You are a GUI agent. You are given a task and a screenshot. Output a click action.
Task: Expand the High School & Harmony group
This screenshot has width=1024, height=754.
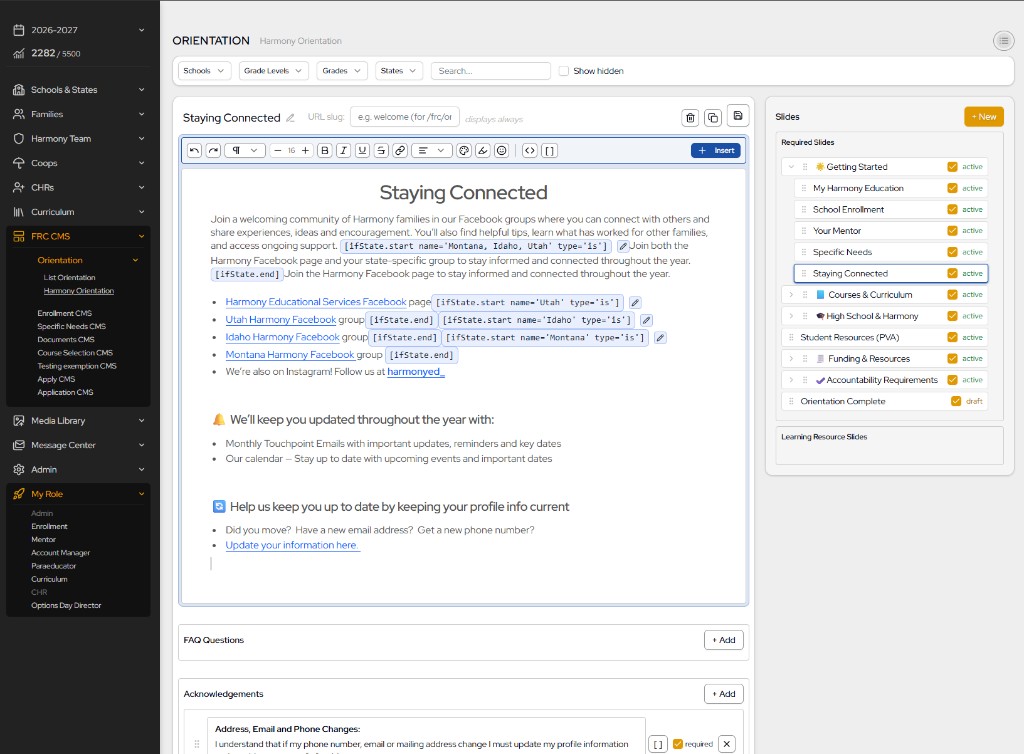[x=792, y=316]
